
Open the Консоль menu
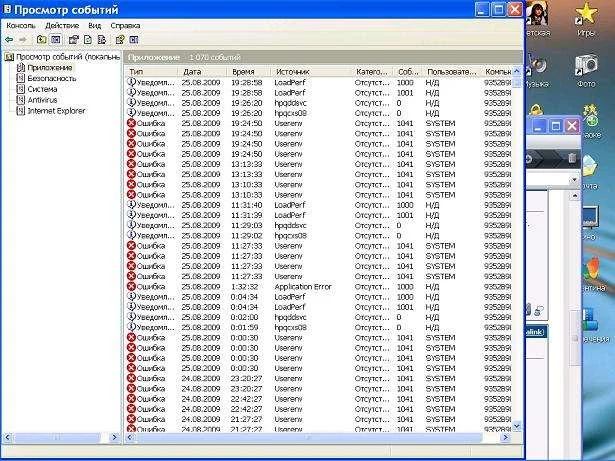click(21, 26)
